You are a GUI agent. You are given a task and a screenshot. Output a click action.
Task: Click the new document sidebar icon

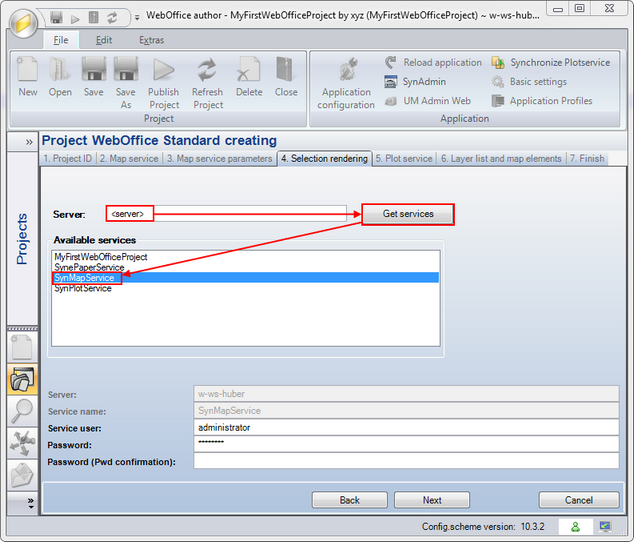(22, 346)
